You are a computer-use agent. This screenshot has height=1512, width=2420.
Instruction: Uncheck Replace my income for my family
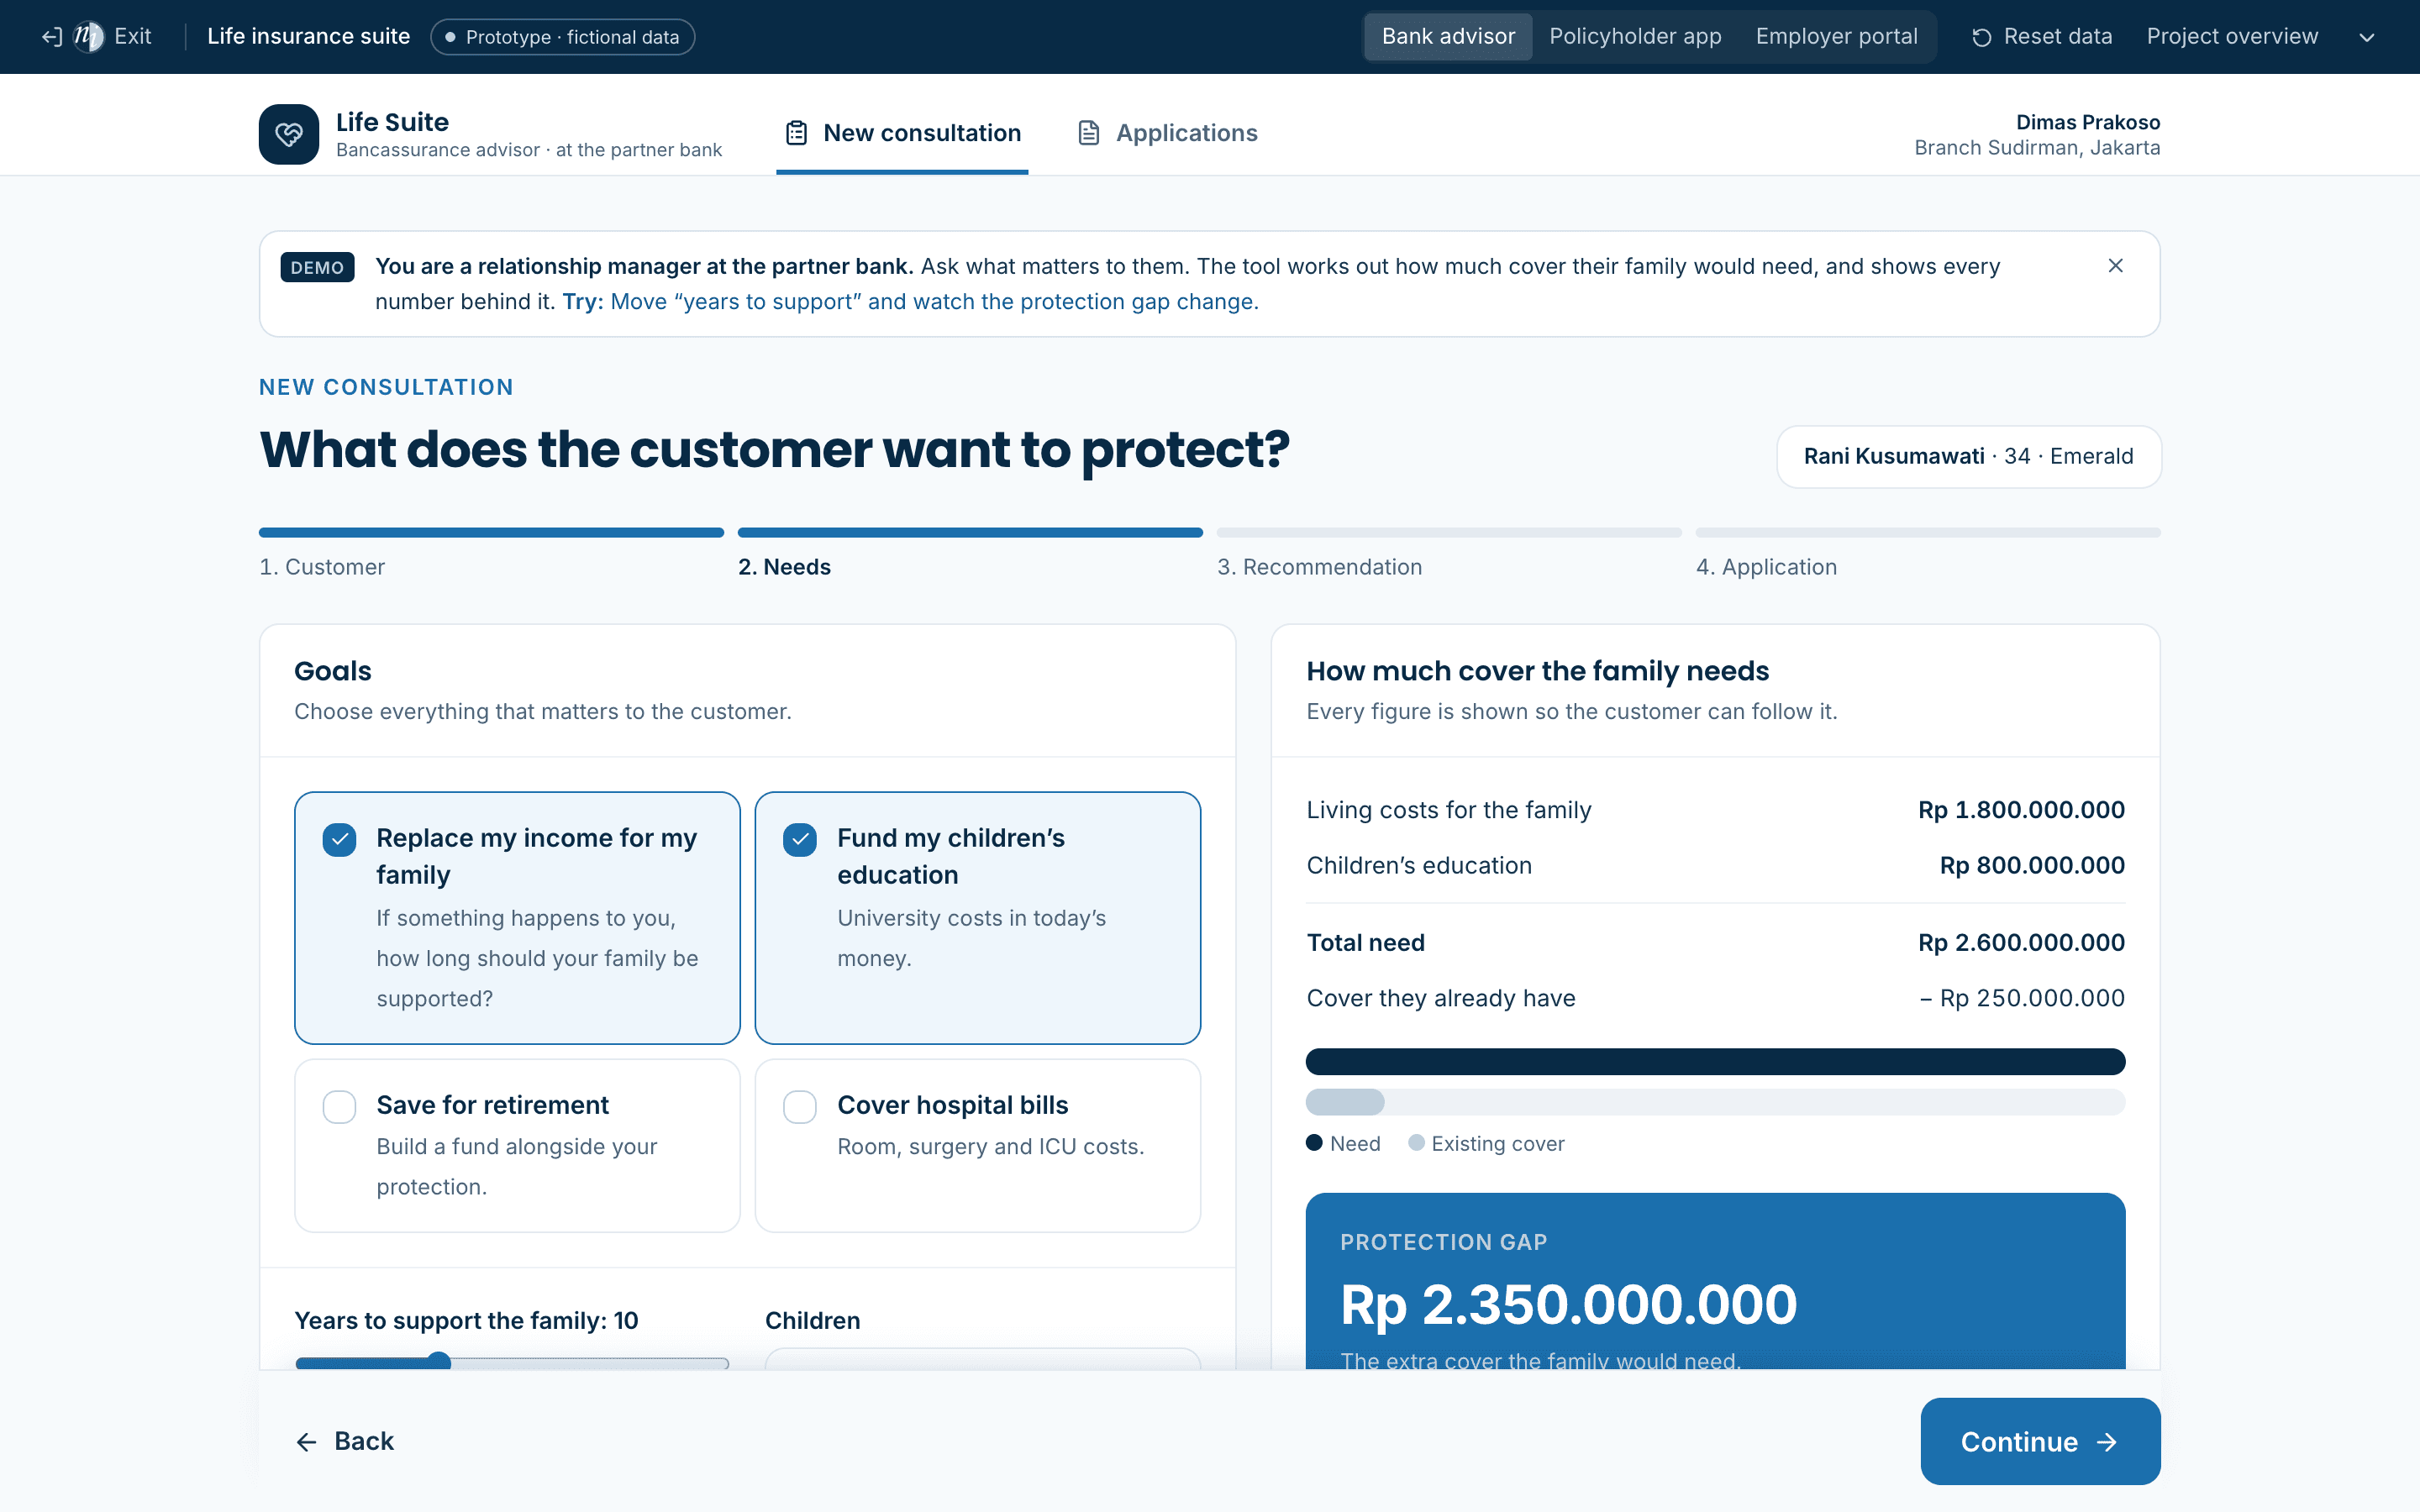click(340, 839)
